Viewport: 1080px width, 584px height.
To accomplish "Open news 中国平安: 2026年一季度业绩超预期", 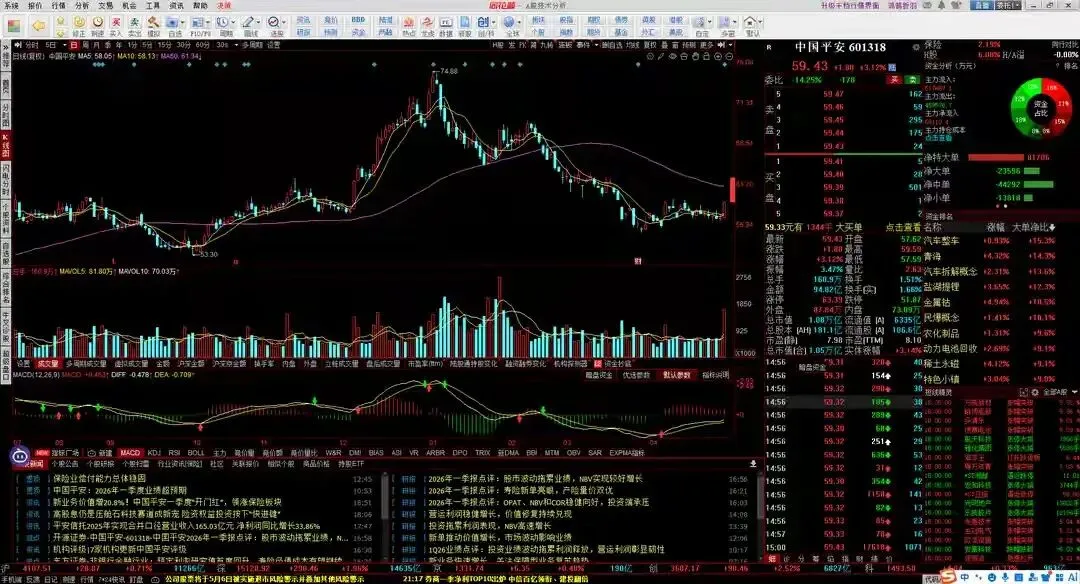I will 120,490.
